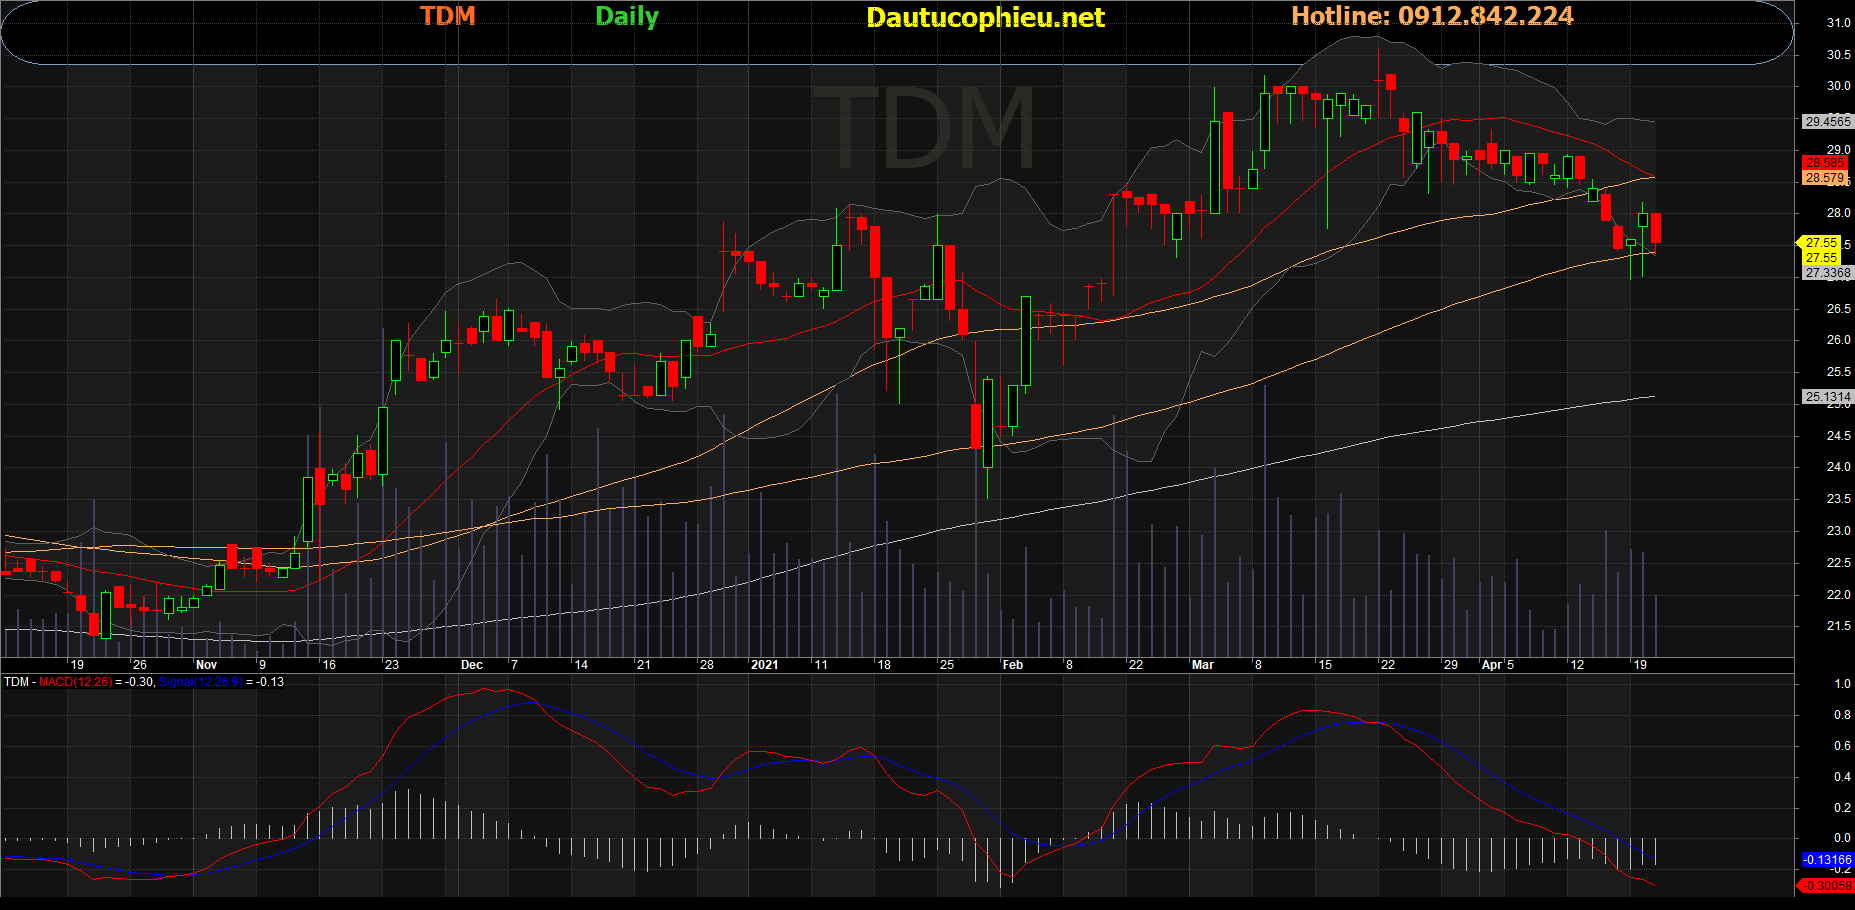Click the 26.5 price axis label

click(x=1838, y=309)
